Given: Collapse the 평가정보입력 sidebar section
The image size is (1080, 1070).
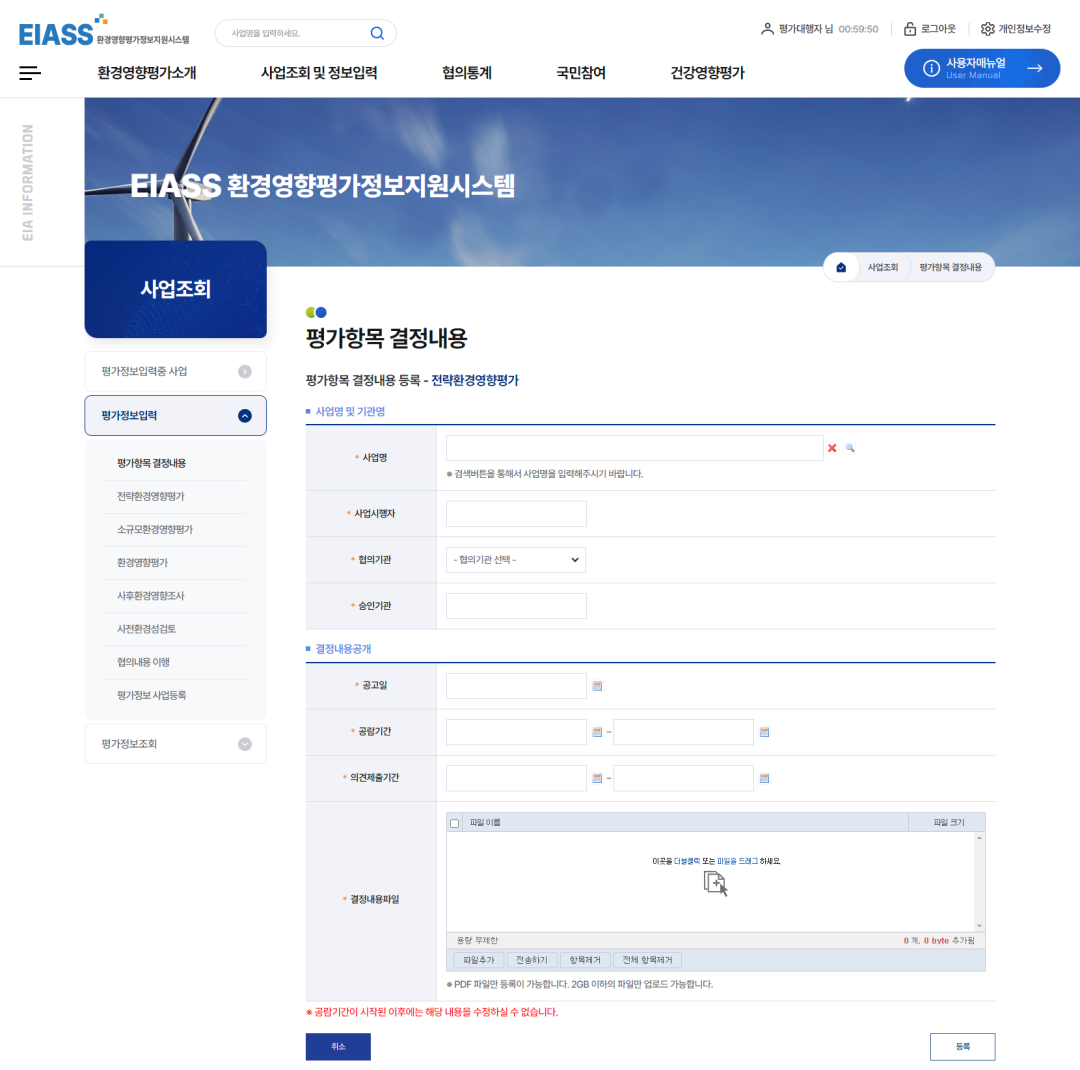Looking at the screenshot, I should (x=245, y=416).
